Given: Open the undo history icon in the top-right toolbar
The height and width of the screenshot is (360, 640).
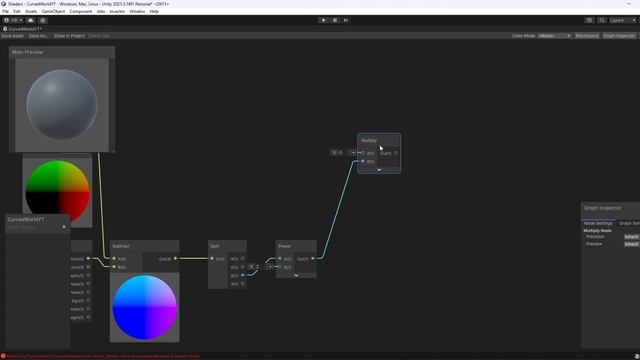Looking at the screenshot, I should click(x=589, y=20).
